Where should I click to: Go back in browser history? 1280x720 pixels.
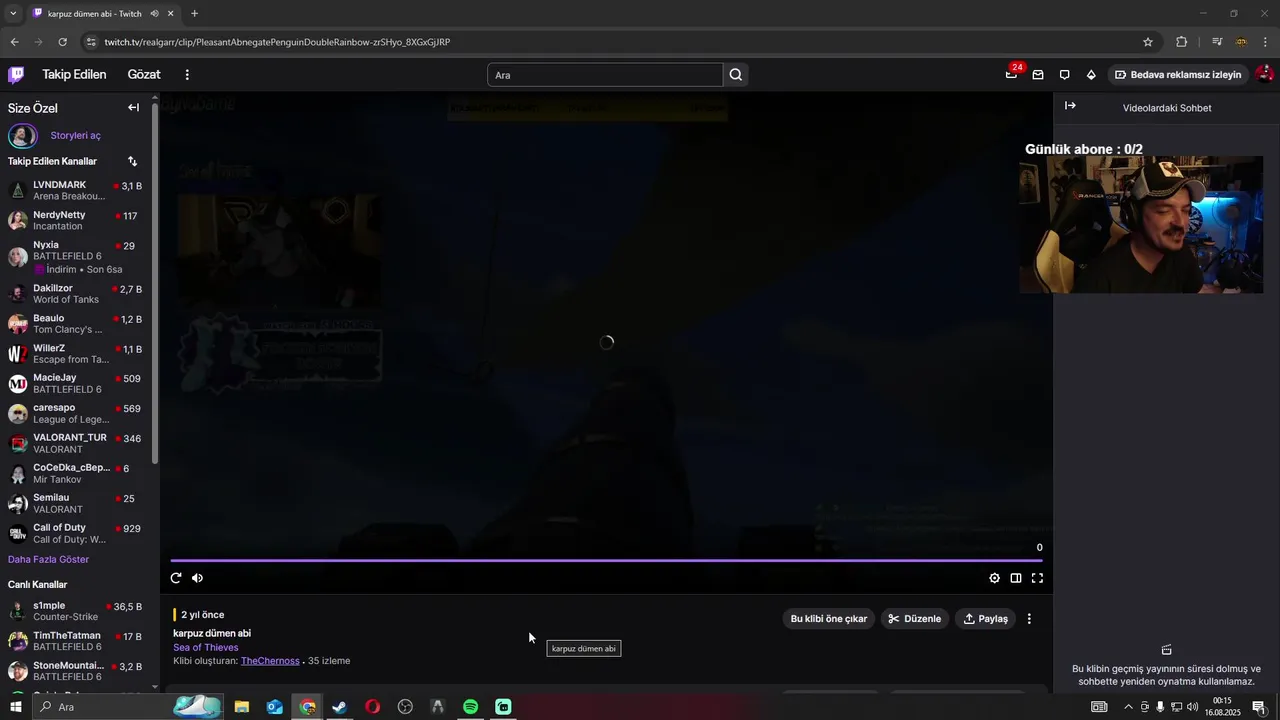click(x=14, y=42)
